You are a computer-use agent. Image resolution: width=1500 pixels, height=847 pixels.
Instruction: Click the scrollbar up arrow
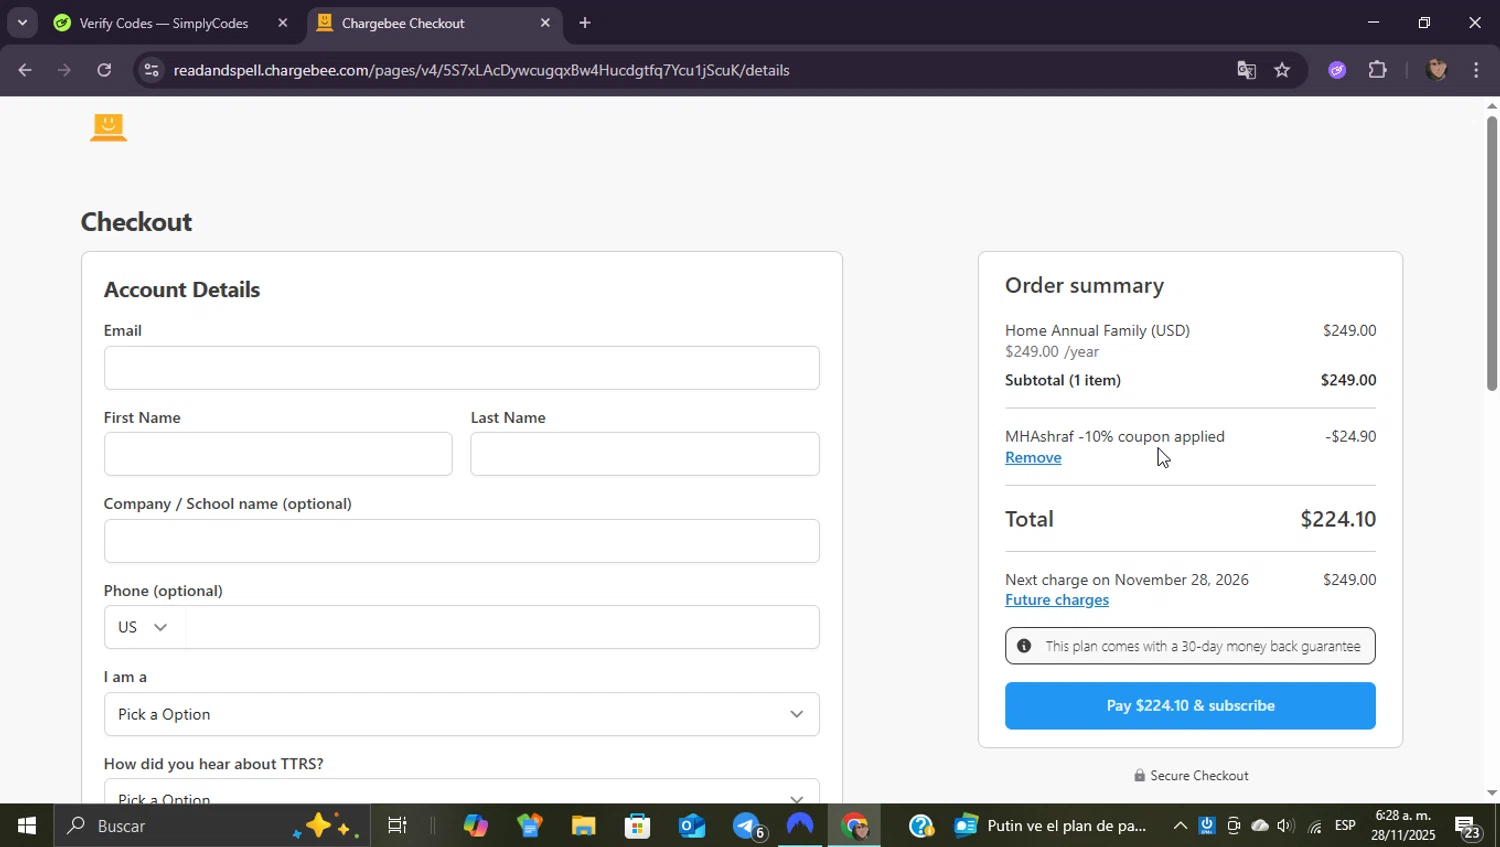(x=1492, y=105)
